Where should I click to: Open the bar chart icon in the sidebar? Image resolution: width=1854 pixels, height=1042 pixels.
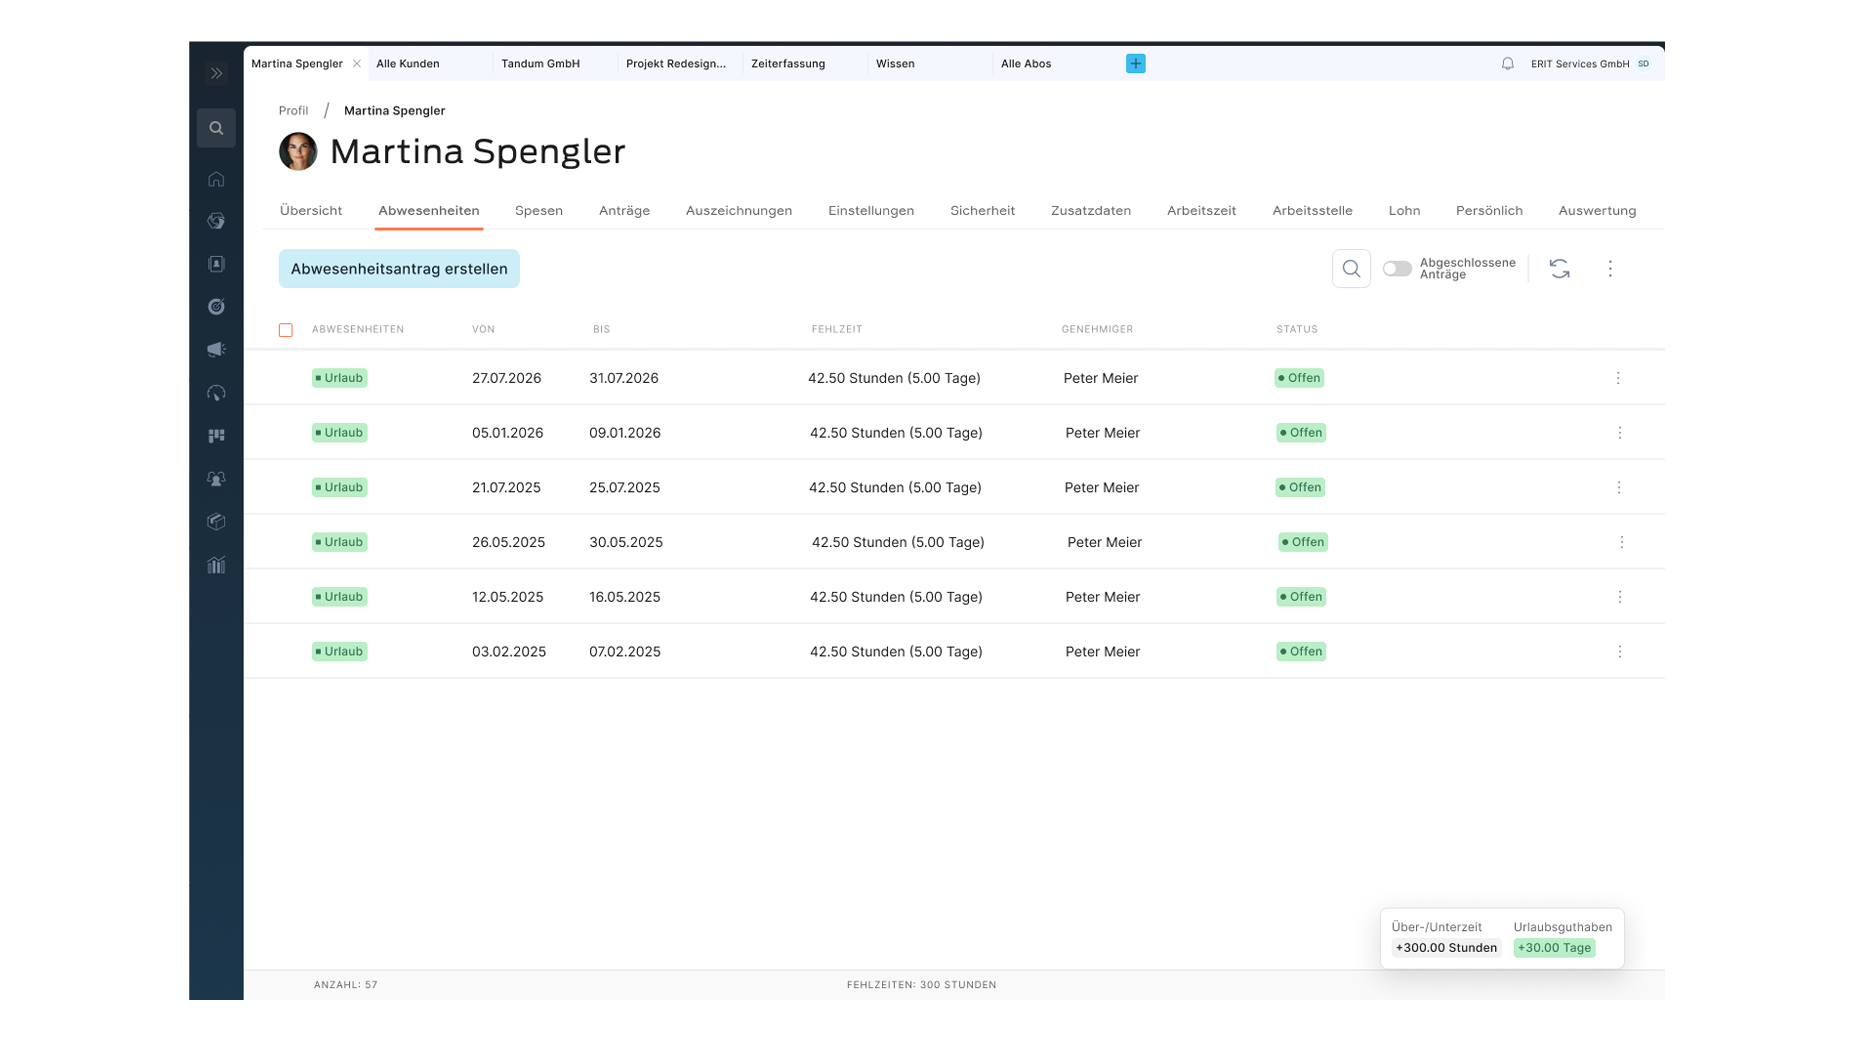pos(216,565)
